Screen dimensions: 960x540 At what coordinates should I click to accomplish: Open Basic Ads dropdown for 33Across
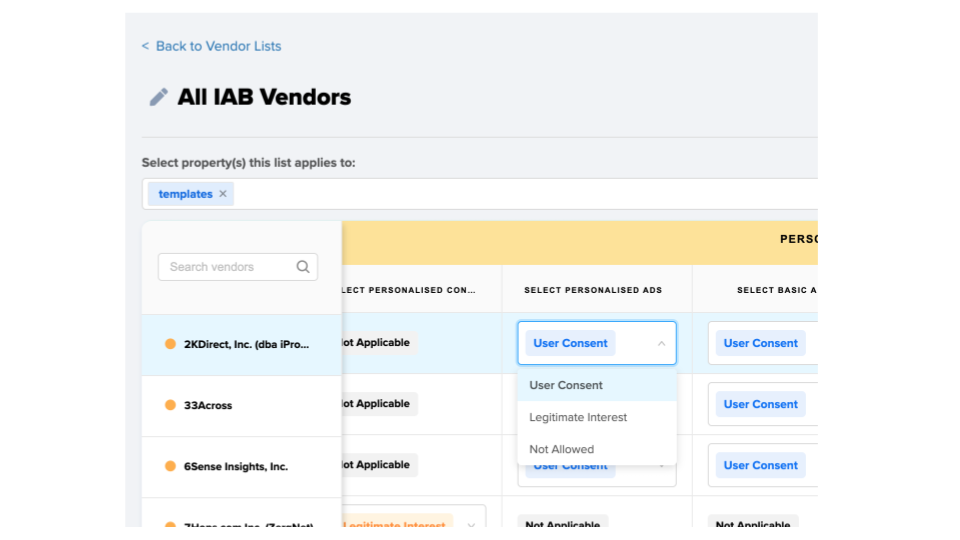[x=762, y=404]
